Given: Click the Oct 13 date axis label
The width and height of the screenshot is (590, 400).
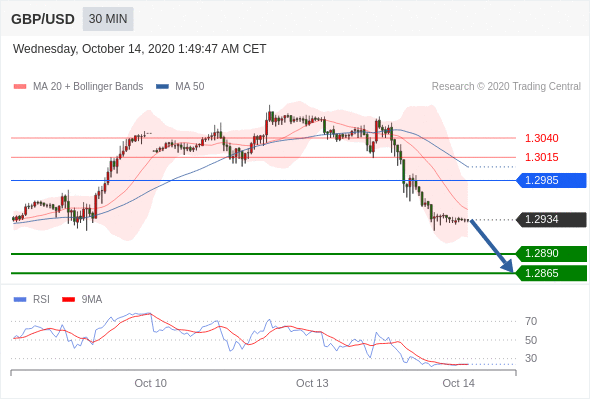Looking at the screenshot, I should [x=312, y=383].
